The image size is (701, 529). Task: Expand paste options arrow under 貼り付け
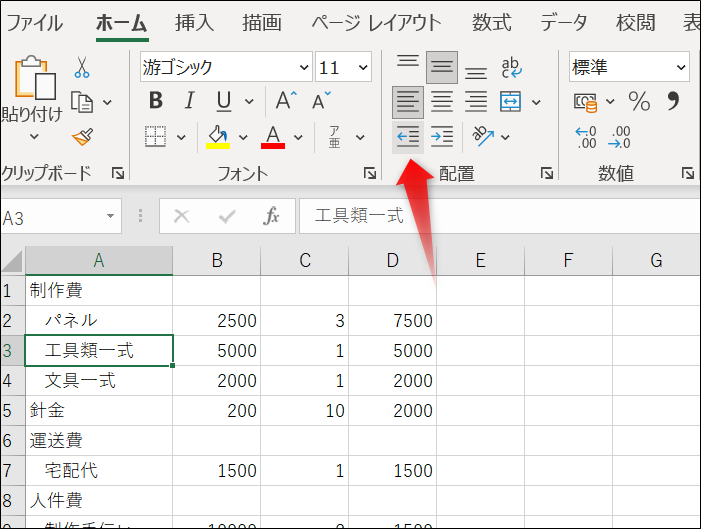click(x=34, y=136)
